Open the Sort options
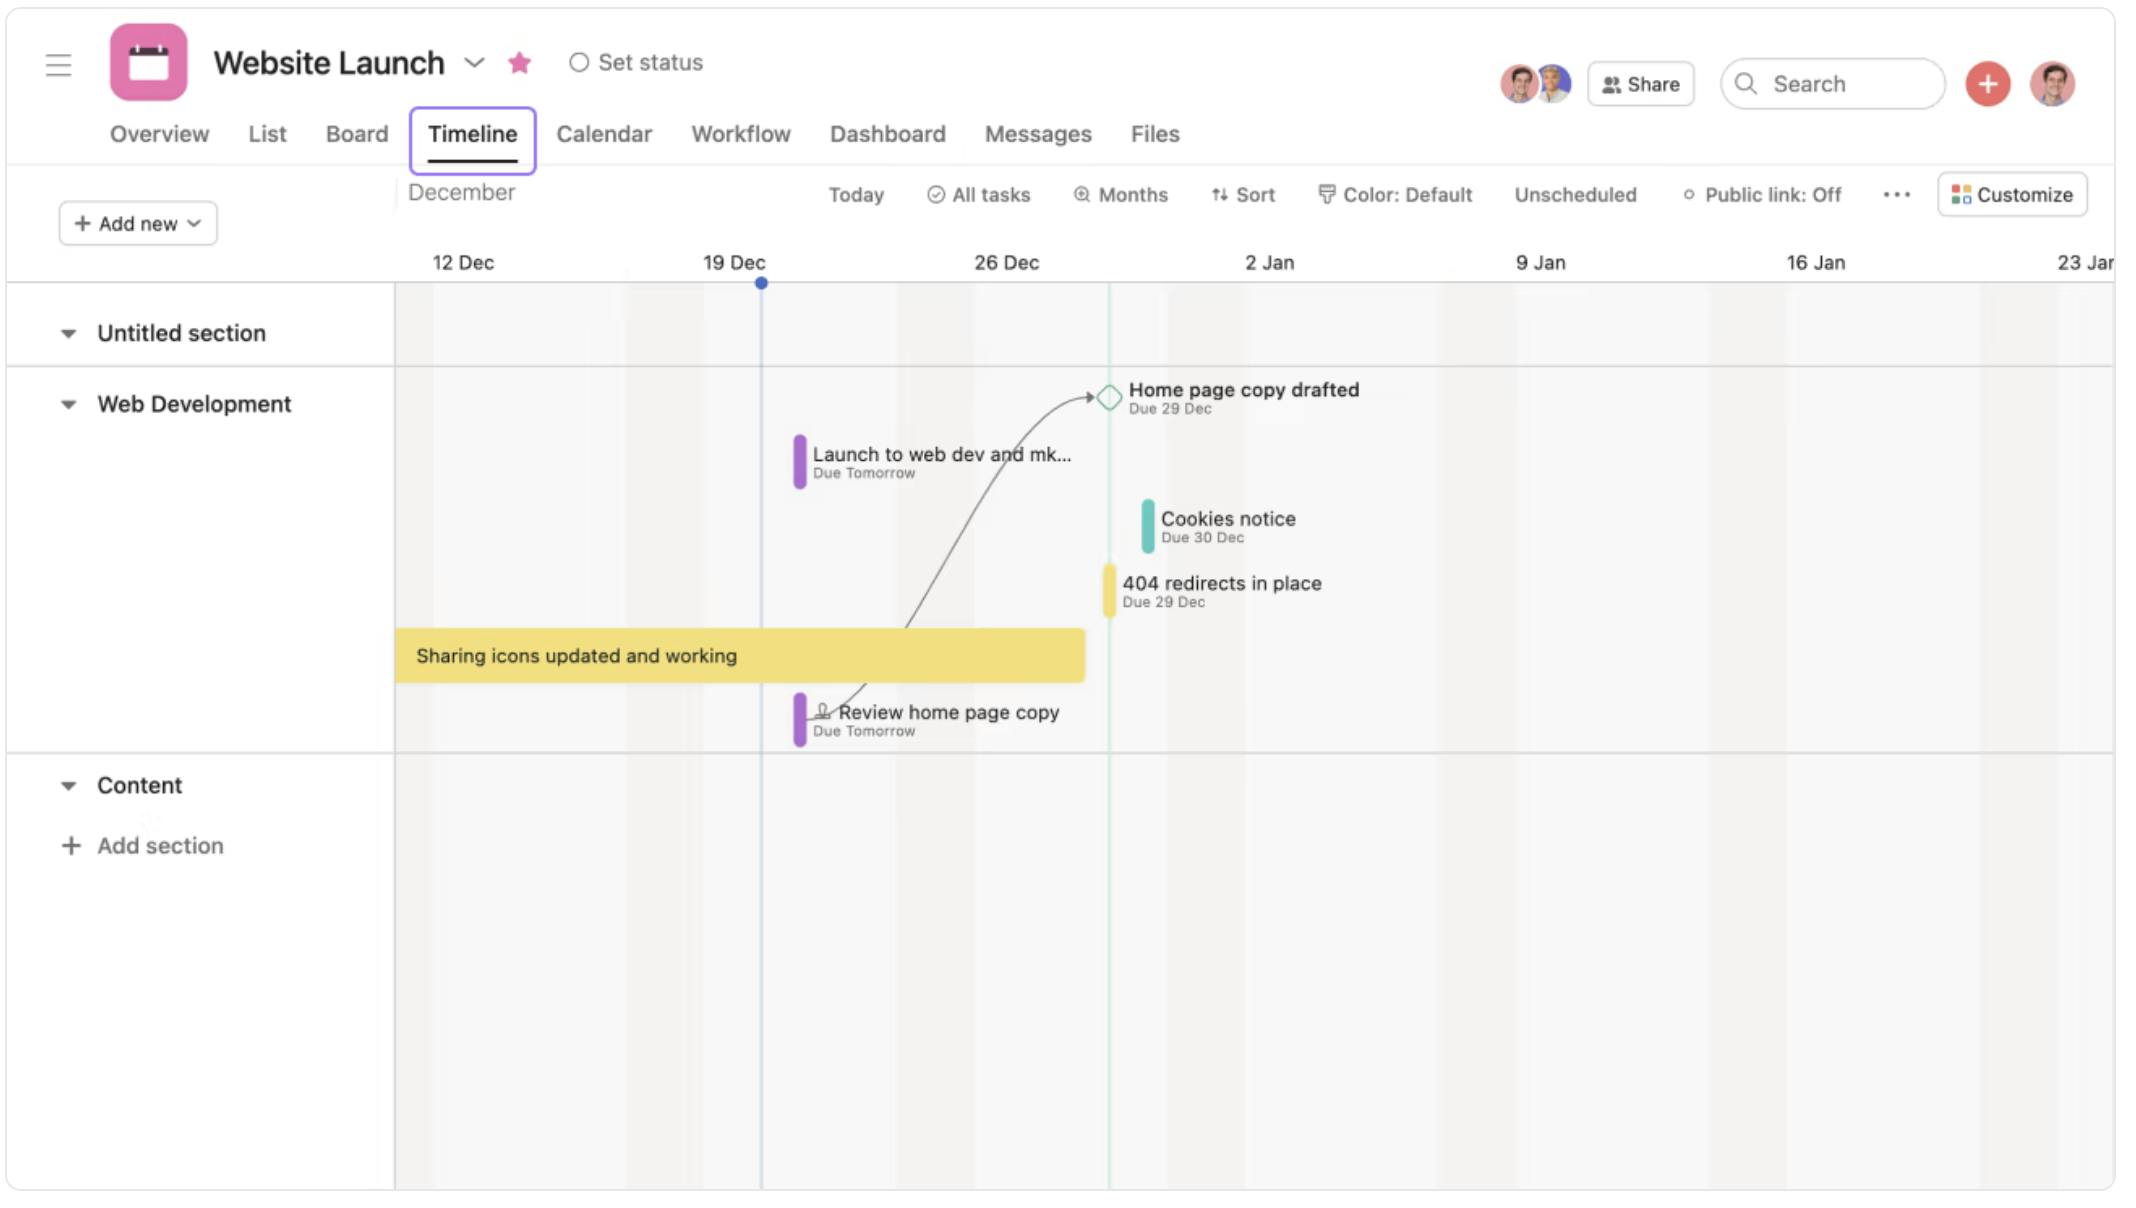 point(1243,195)
